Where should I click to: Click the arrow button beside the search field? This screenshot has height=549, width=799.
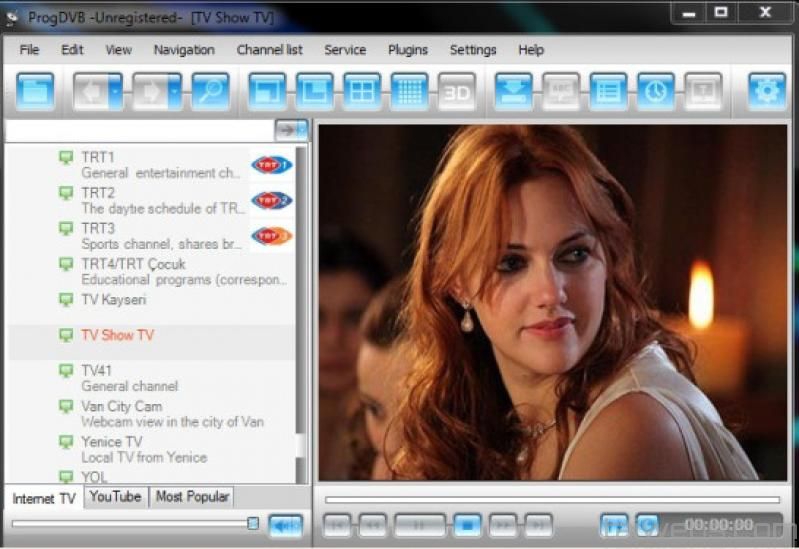290,130
